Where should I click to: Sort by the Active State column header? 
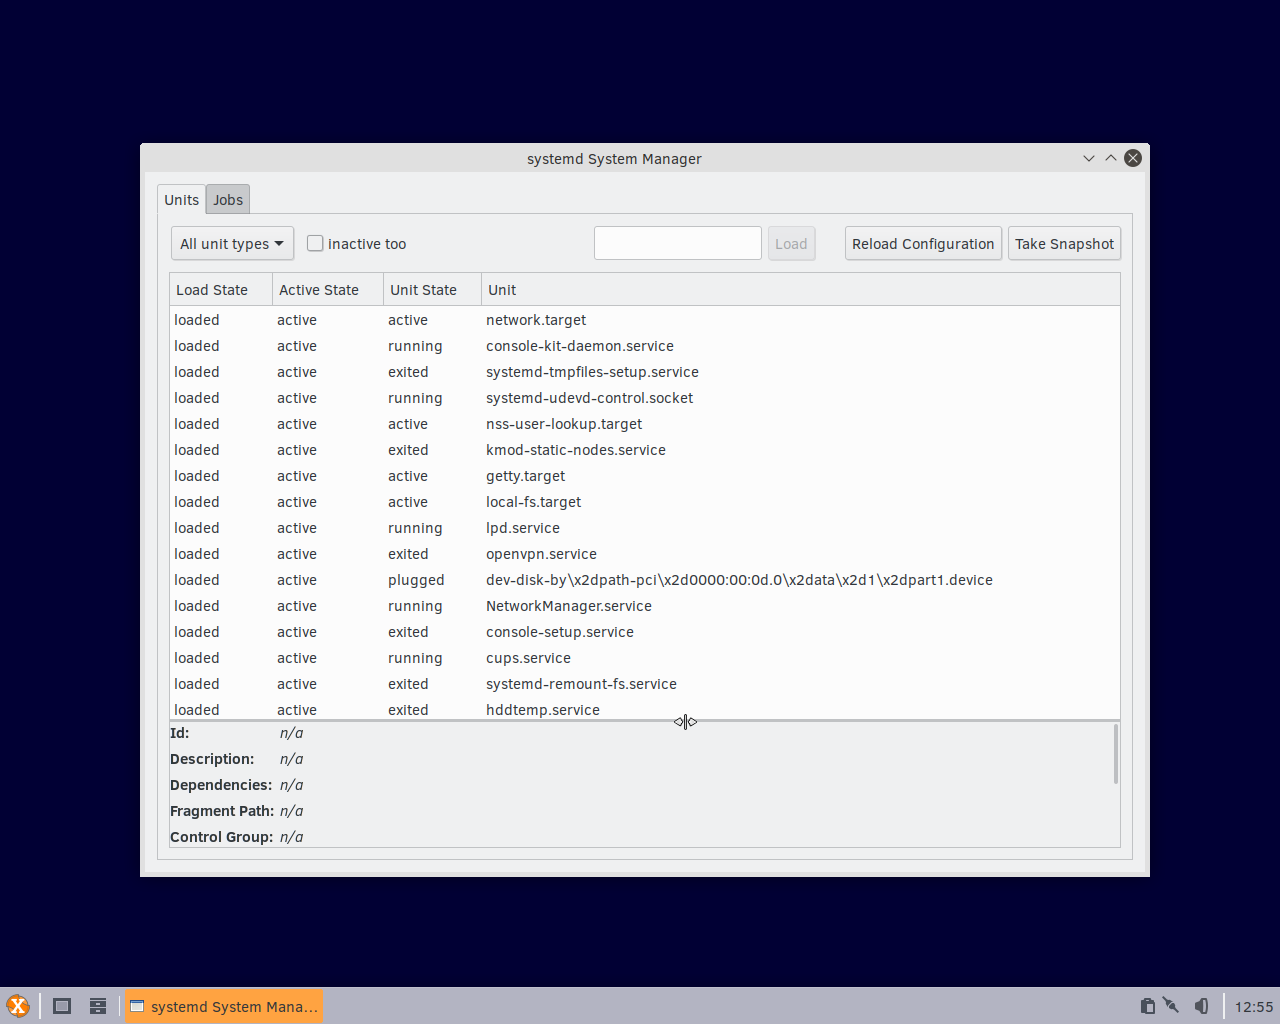pyautogui.click(x=328, y=290)
